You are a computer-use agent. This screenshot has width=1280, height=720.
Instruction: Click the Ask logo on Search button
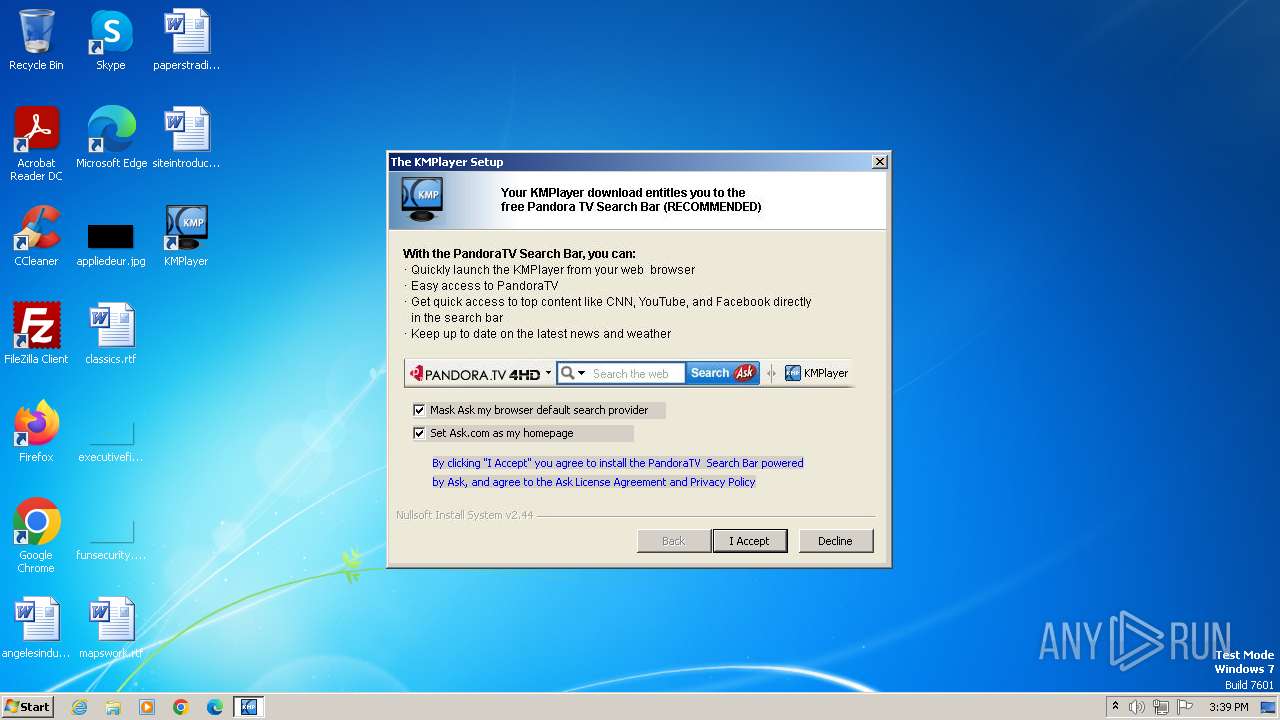pyautogui.click(x=745, y=373)
